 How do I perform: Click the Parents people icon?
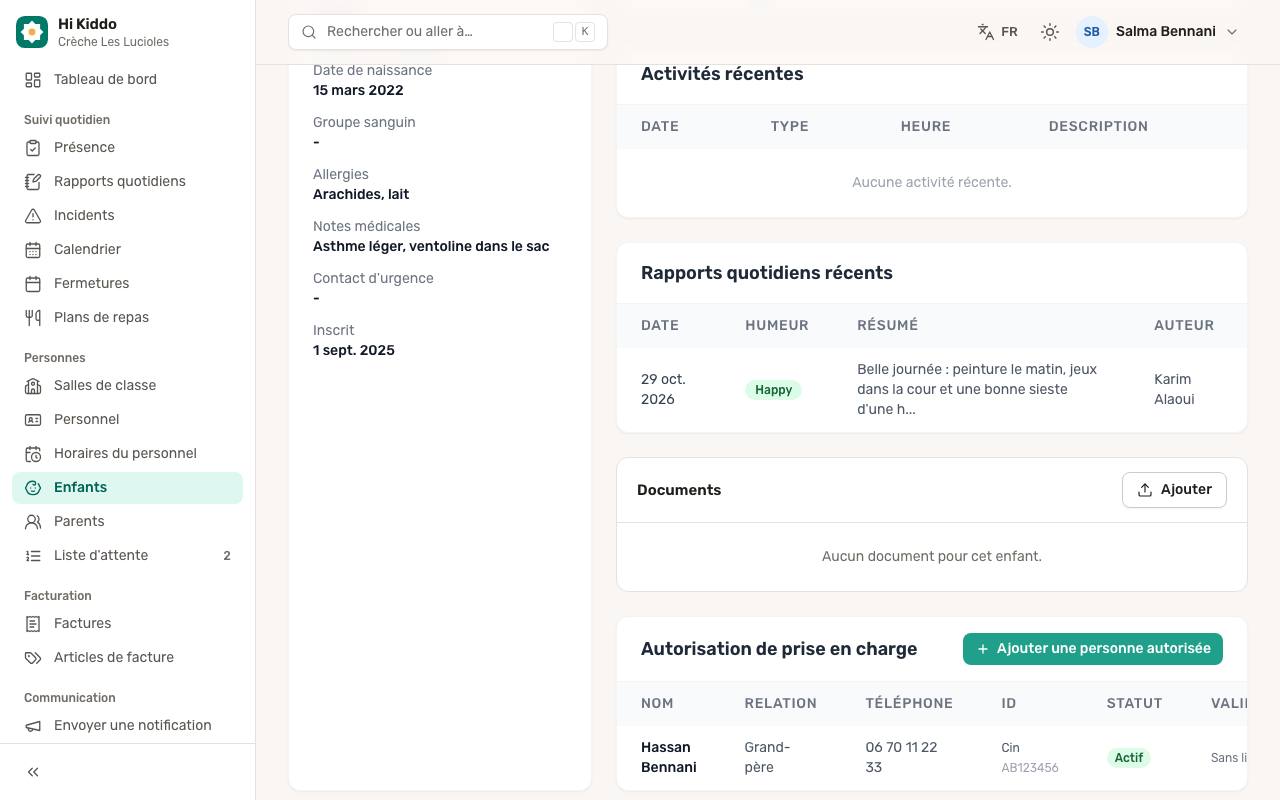(x=33, y=522)
